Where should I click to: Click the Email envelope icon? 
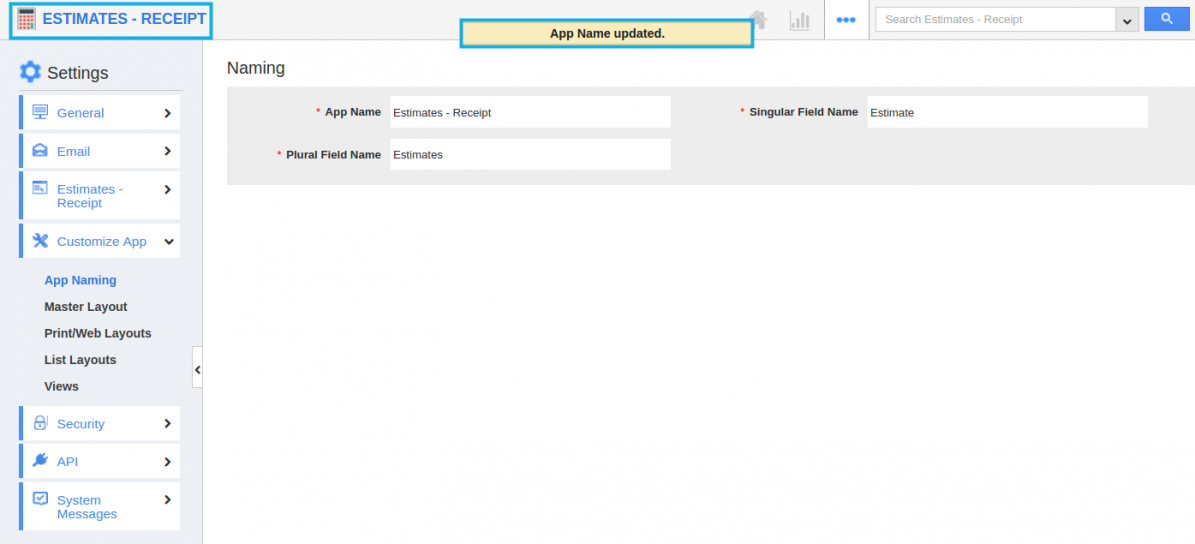(x=40, y=151)
